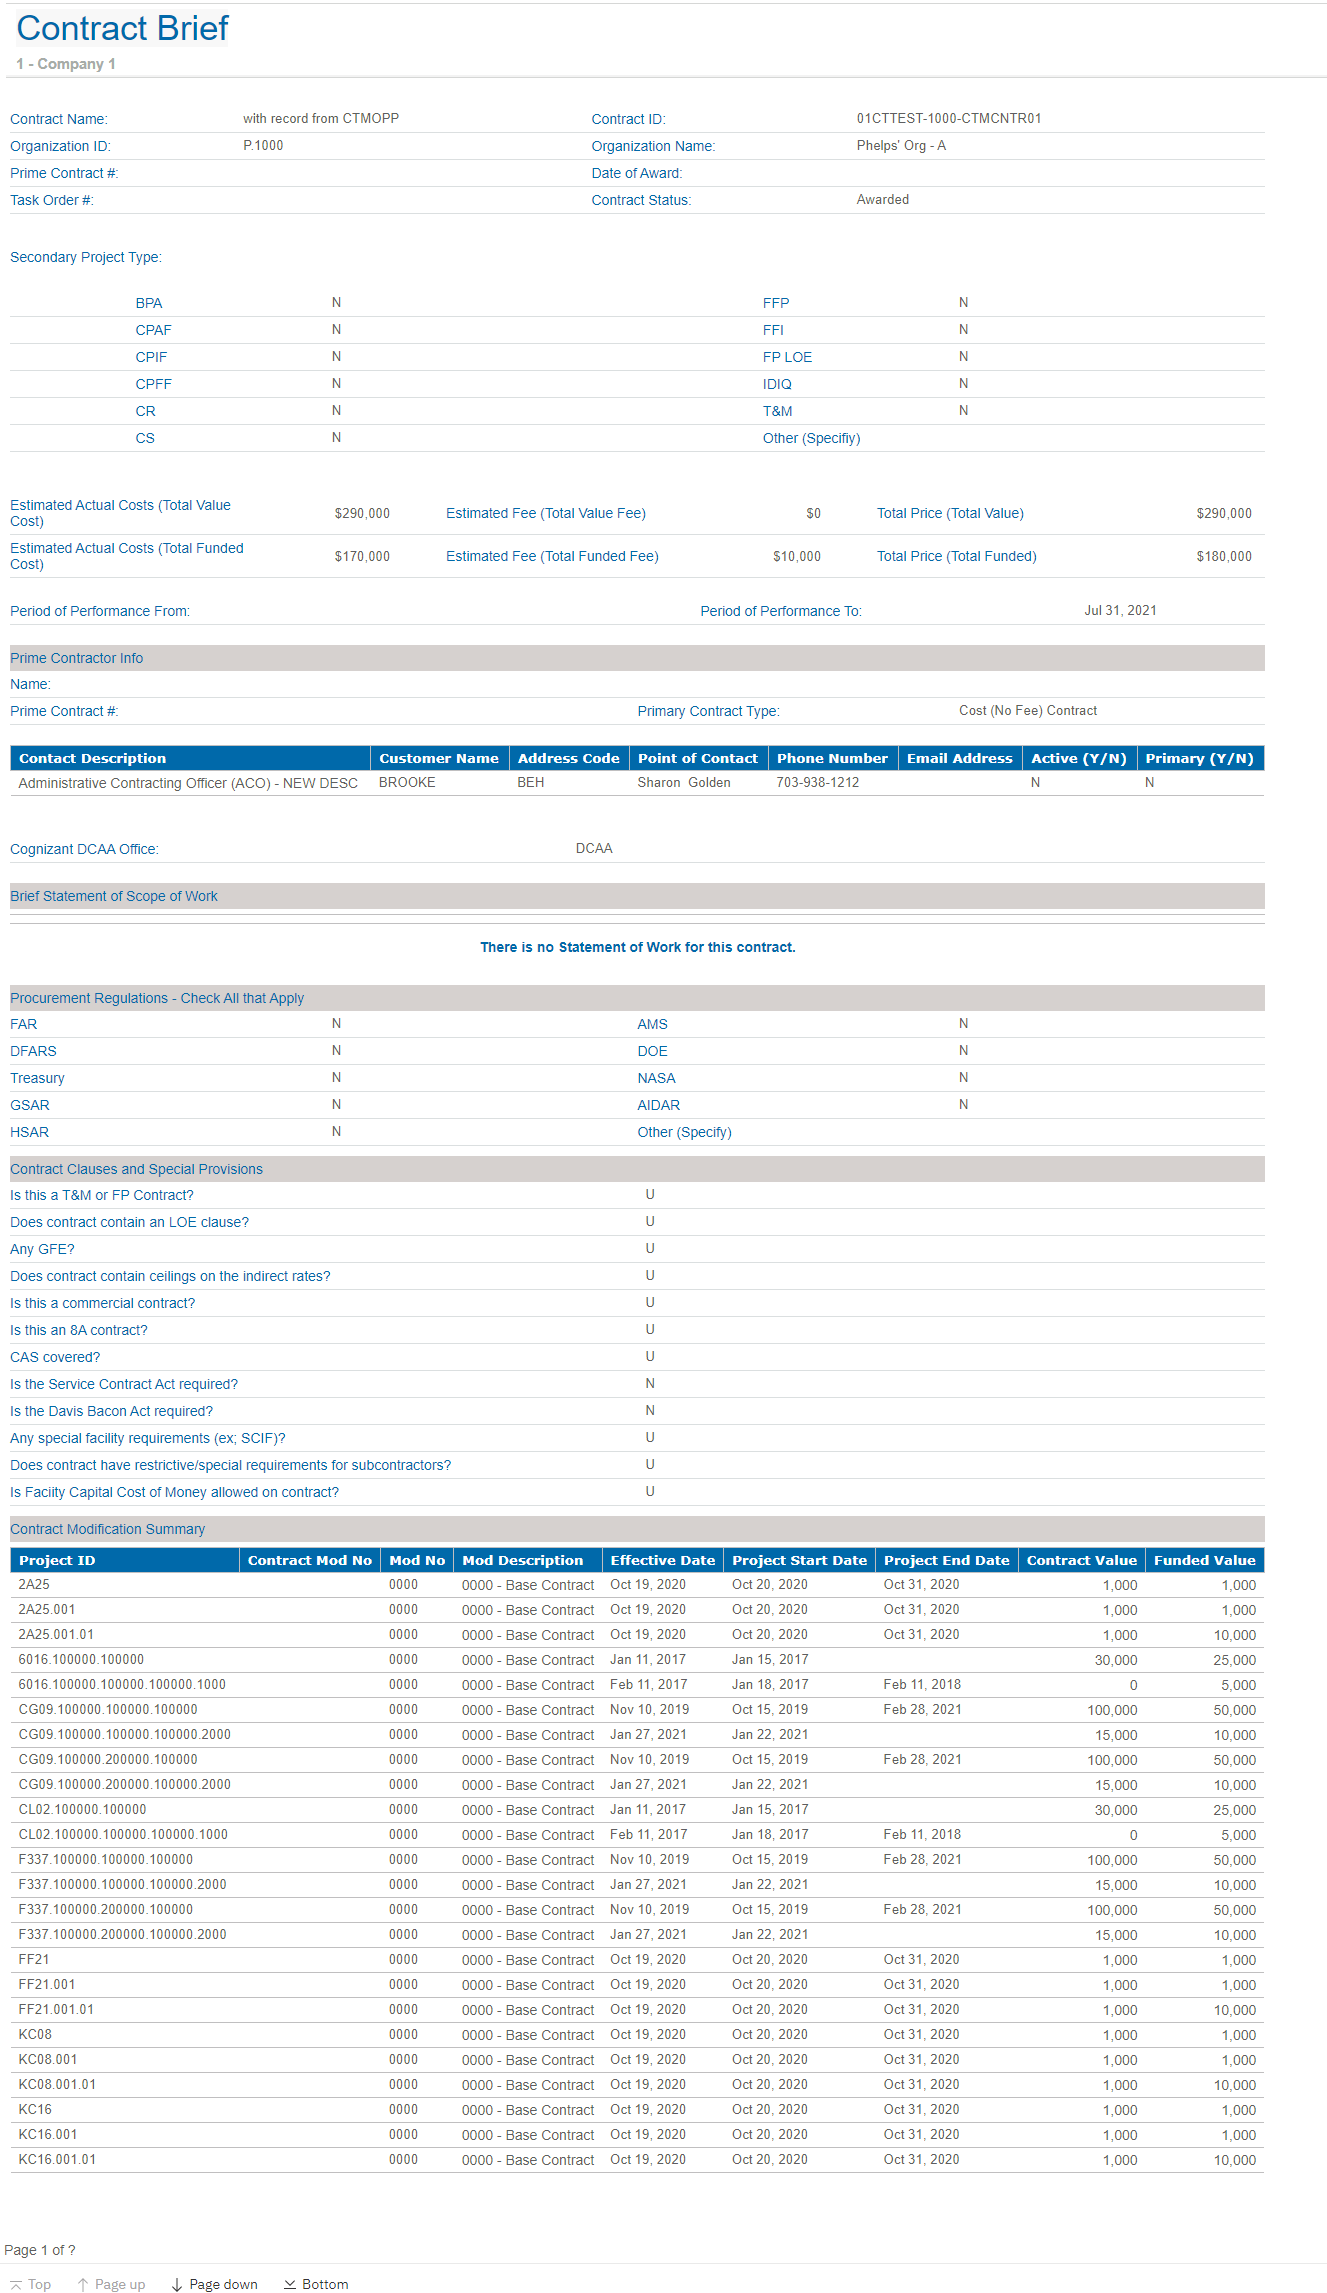The width and height of the screenshot is (1327, 2293).
Task: Click the Customer Name column header
Action: 438,758
